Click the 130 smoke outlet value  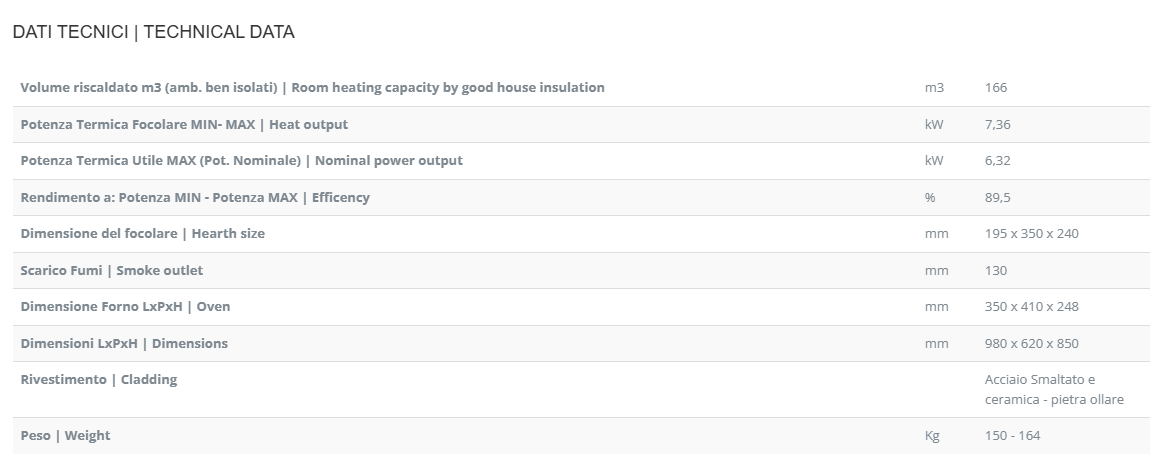pos(996,271)
